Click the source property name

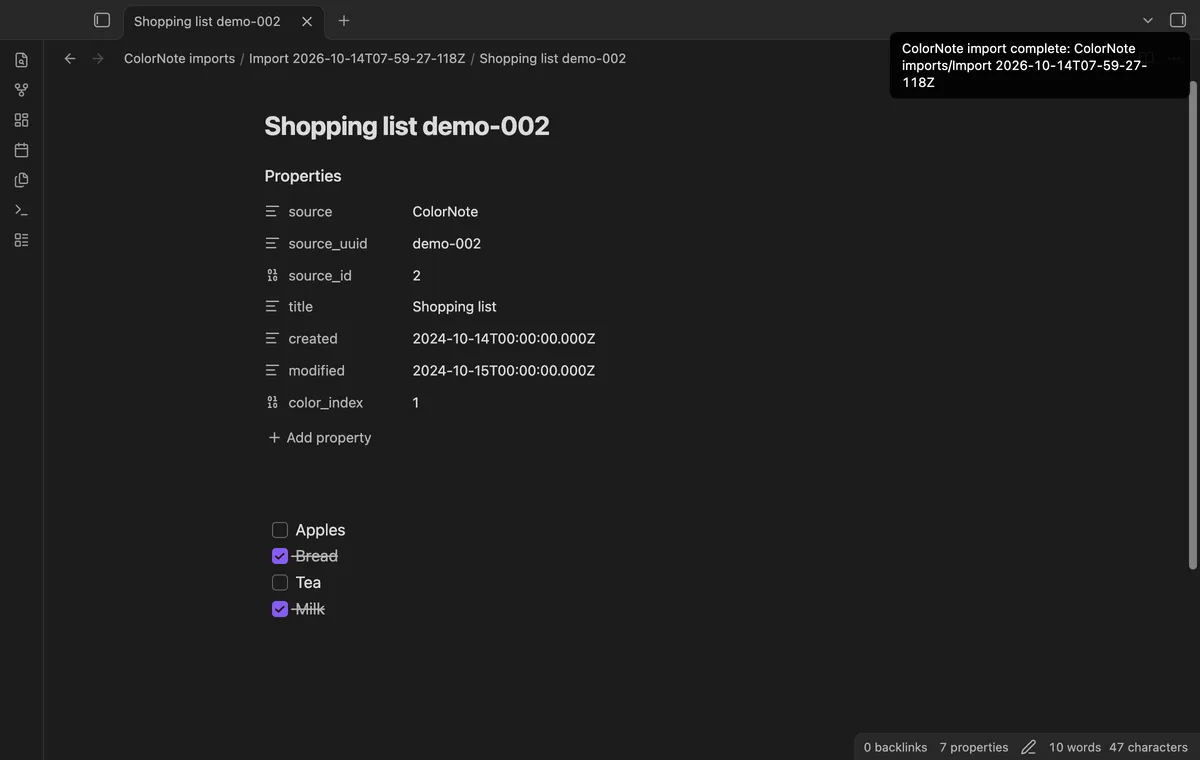pyautogui.click(x=310, y=212)
